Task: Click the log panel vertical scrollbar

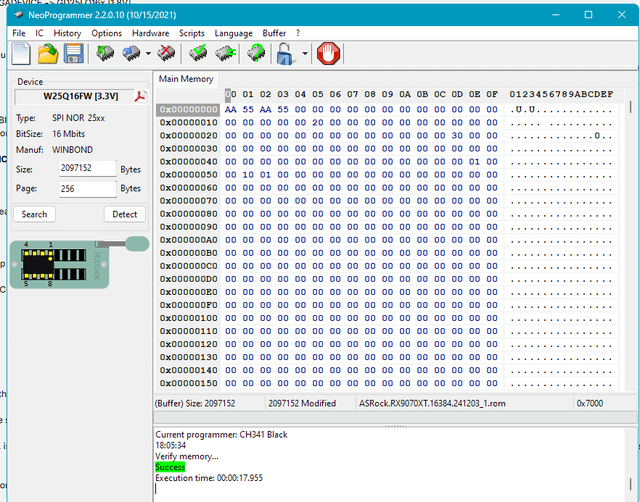Action: coord(631,465)
